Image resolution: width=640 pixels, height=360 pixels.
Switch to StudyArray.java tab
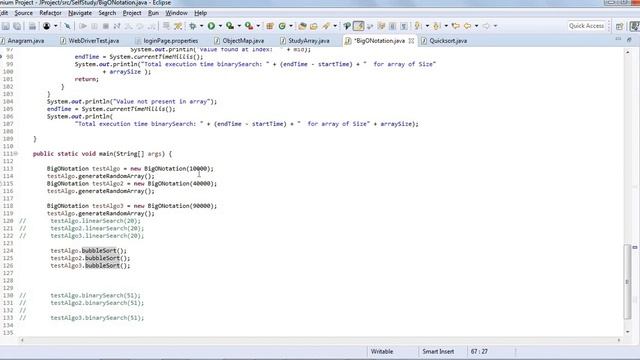click(309, 41)
